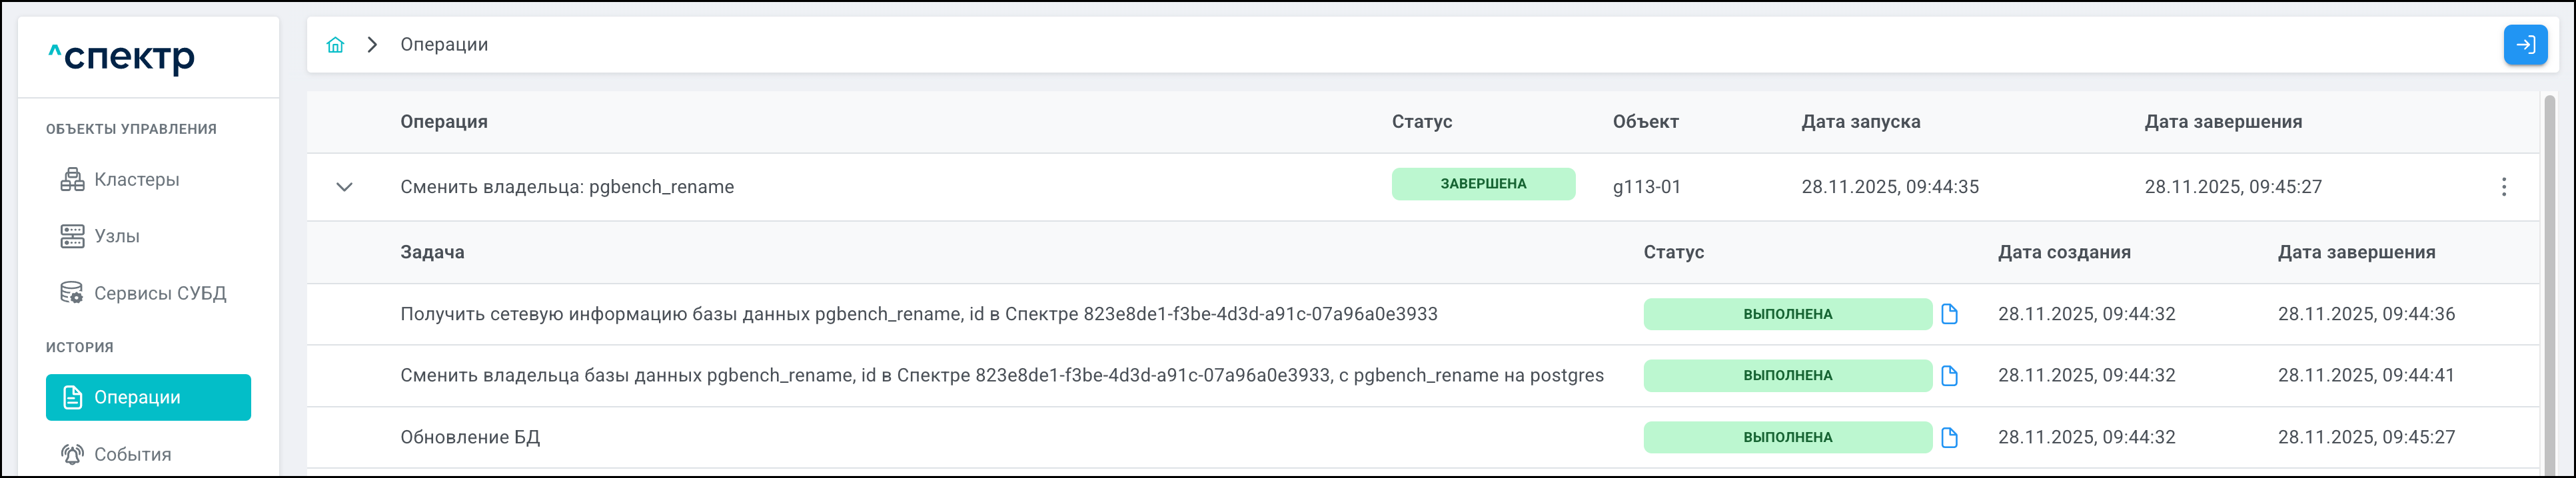Click the Сервисы СУБД database icon

[x=72, y=293]
